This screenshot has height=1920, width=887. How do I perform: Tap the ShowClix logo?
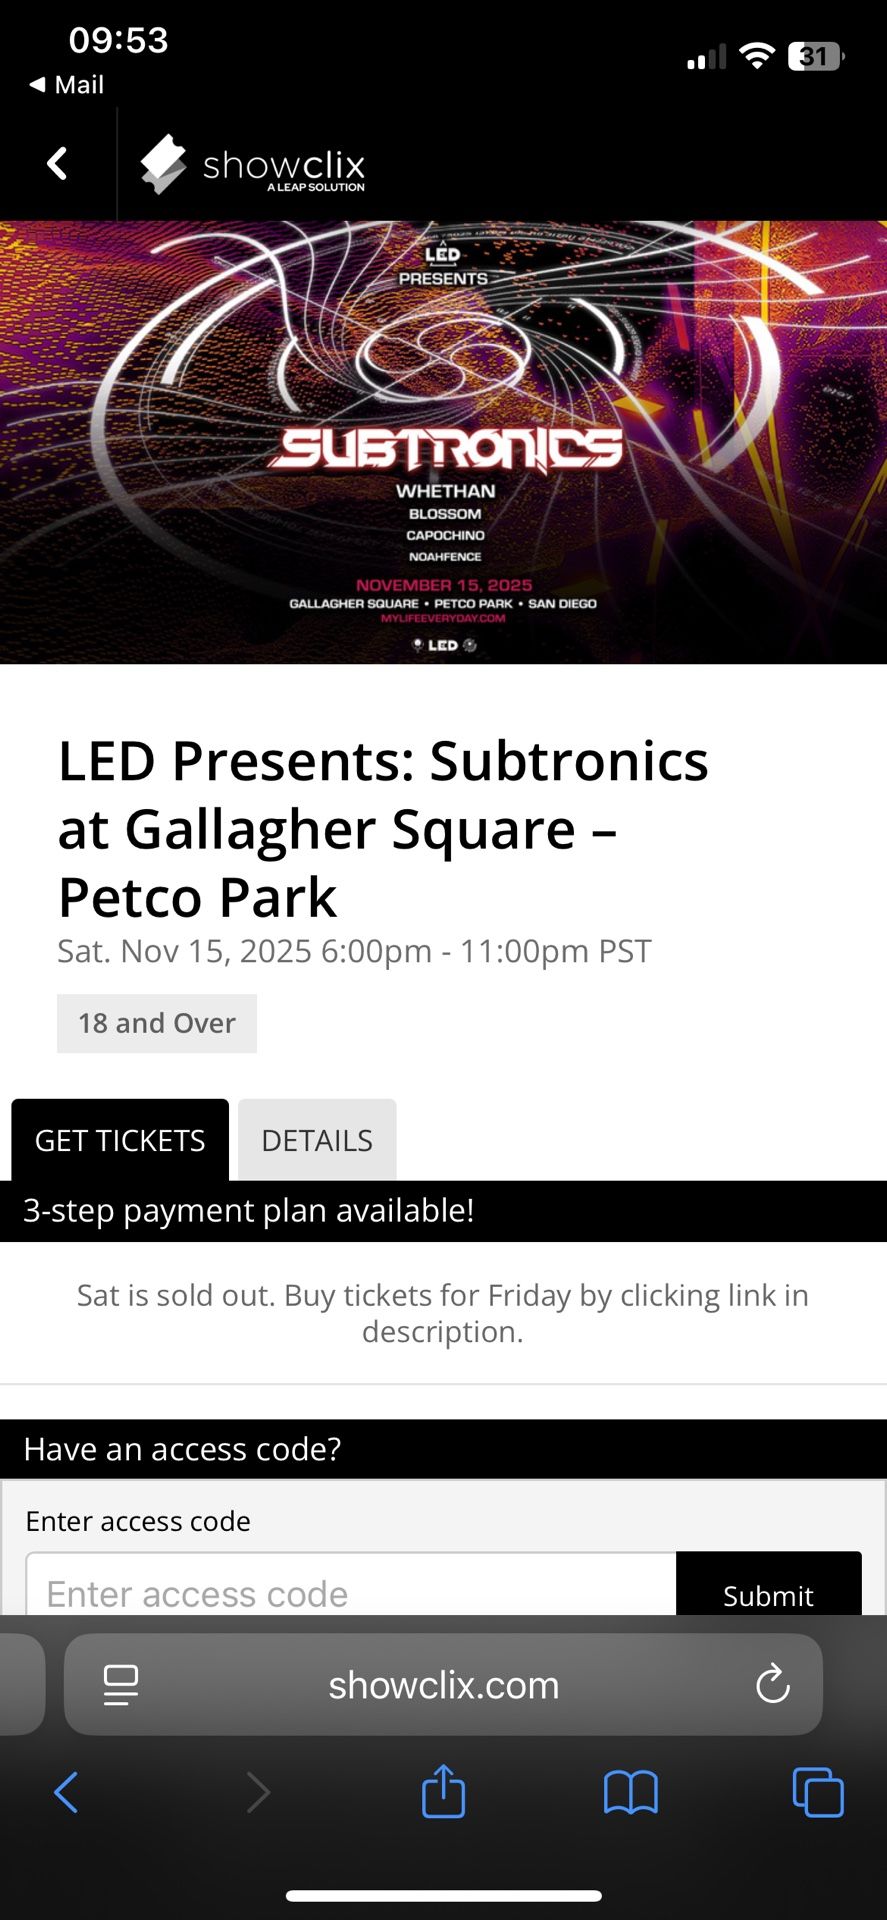click(253, 165)
